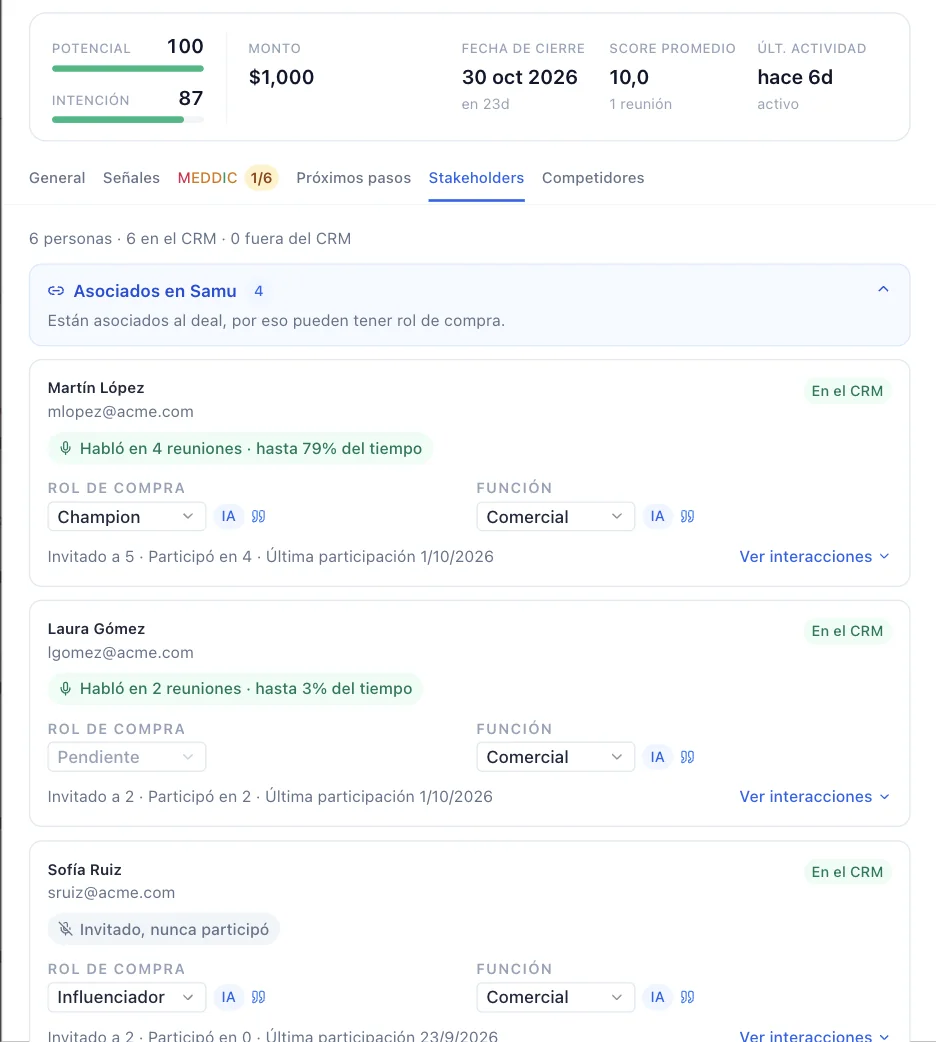Click the name Laura Gómez

coord(96,629)
